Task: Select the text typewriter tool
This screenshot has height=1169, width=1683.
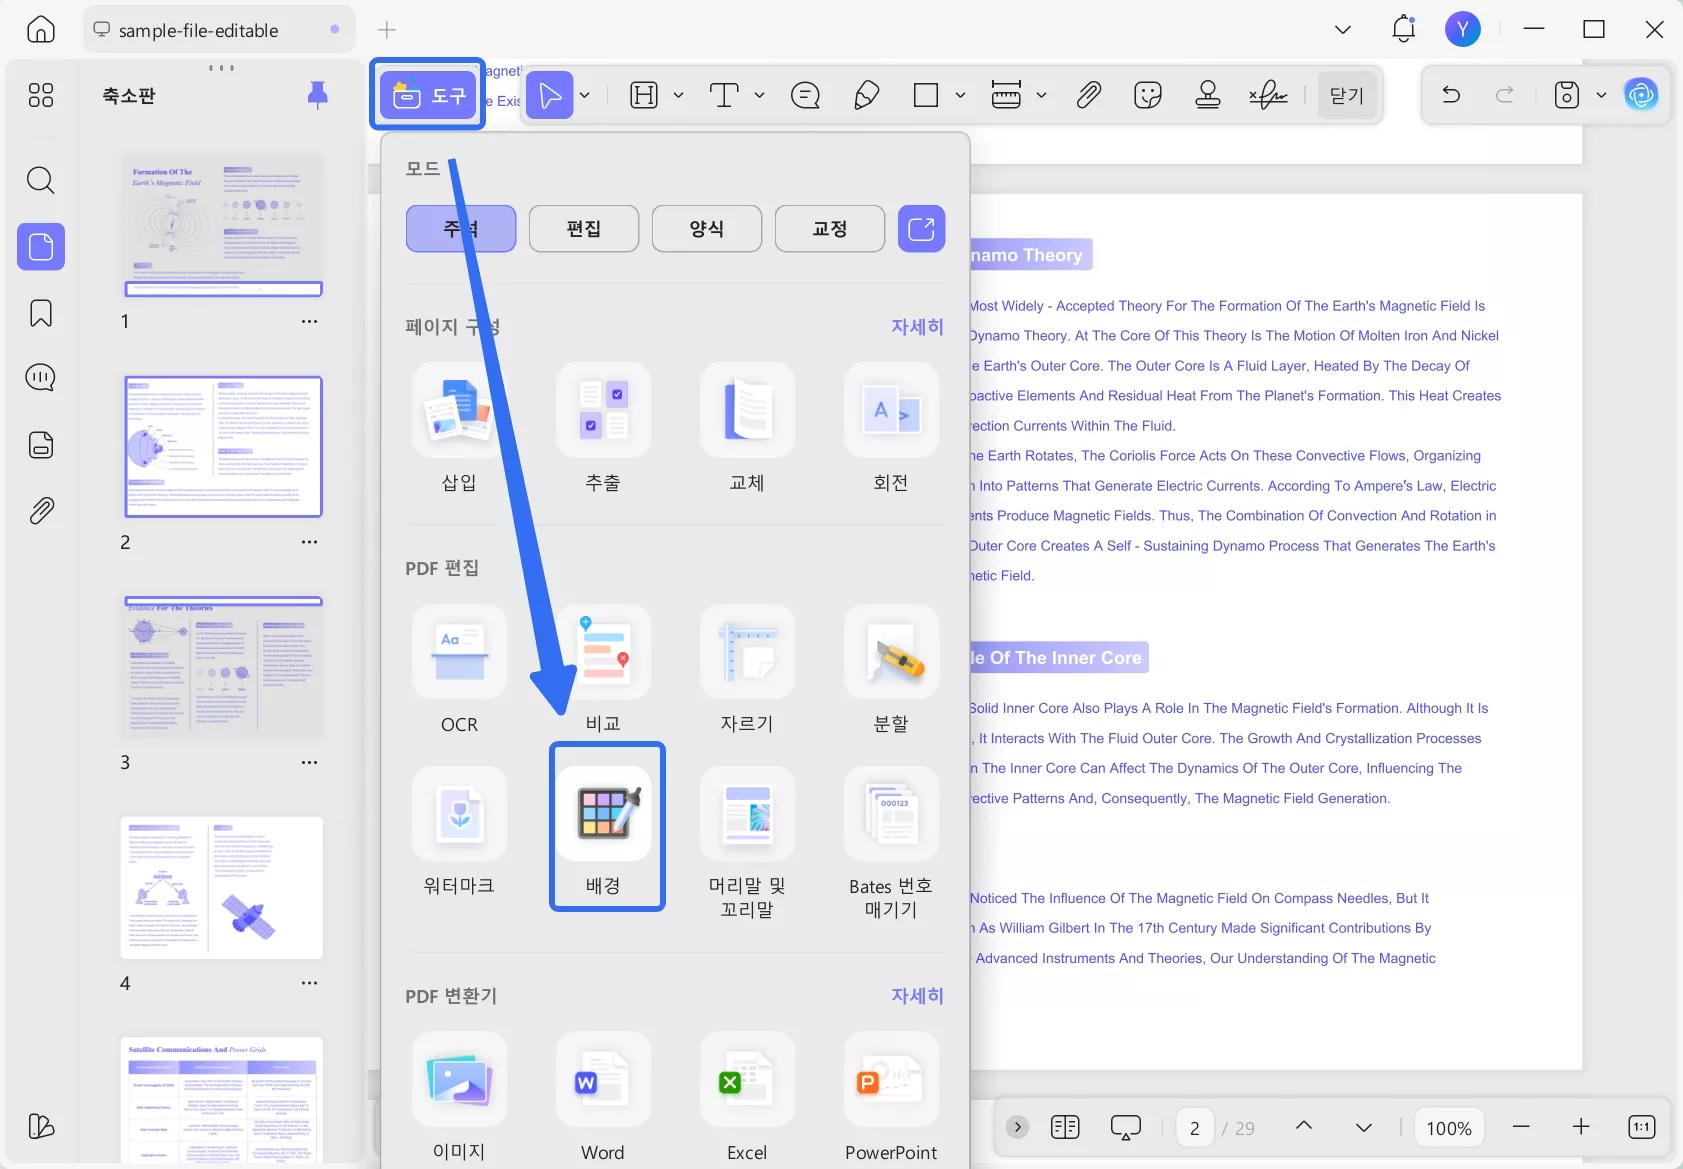Action: [x=724, y=95]
